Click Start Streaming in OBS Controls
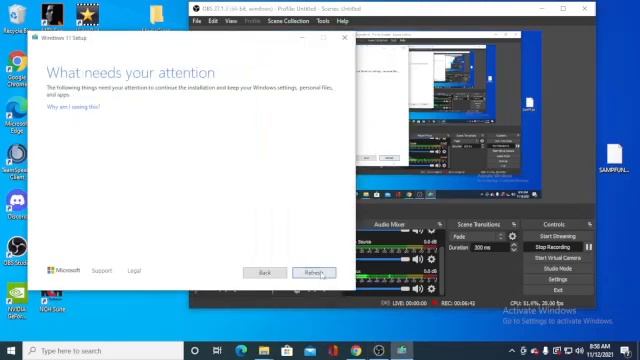This screenshot has width=640, height=360. click(558, 236)
